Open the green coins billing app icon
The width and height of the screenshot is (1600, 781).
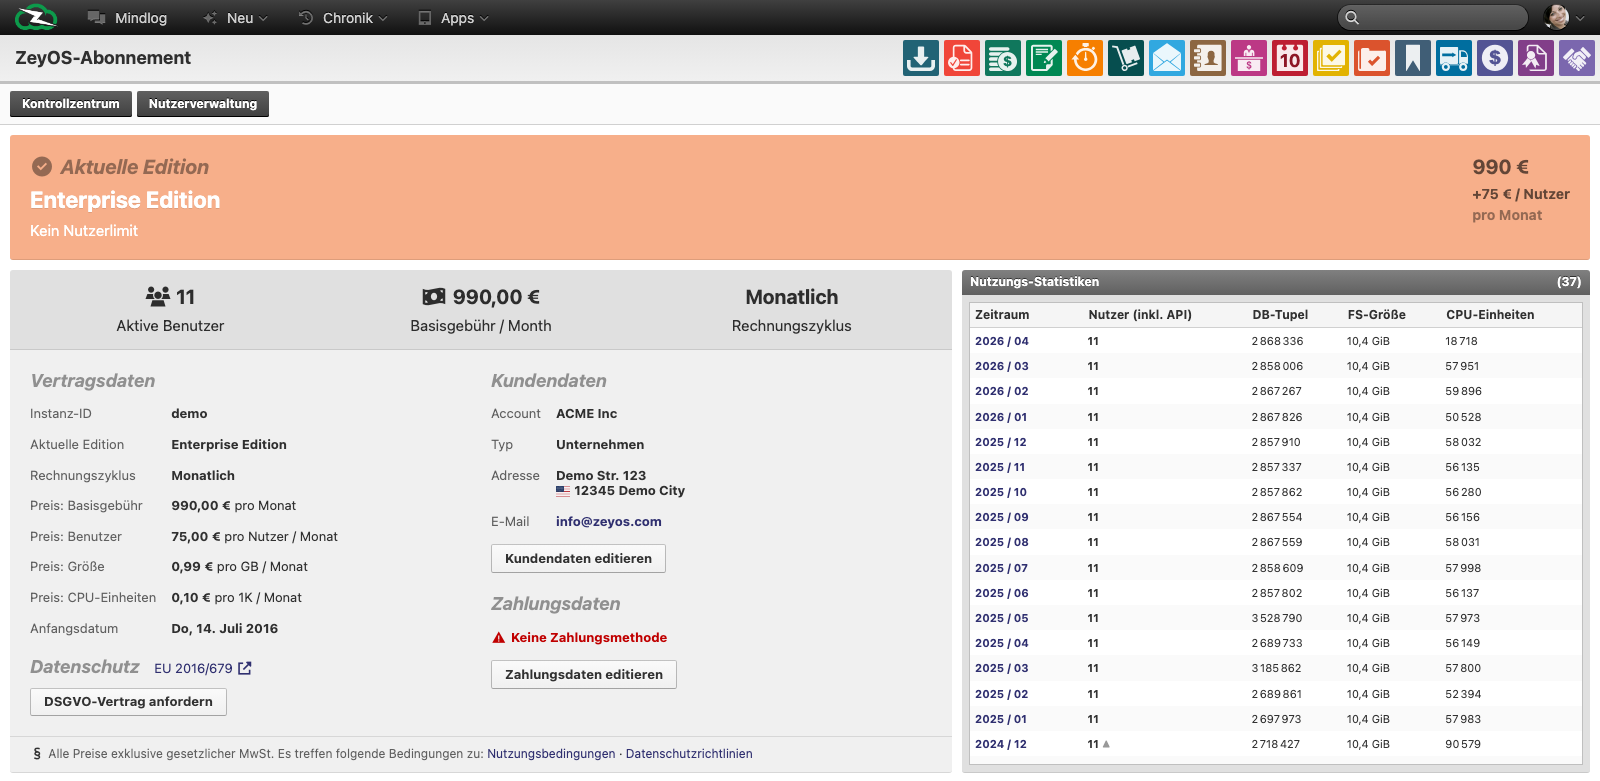(1002, 58)
